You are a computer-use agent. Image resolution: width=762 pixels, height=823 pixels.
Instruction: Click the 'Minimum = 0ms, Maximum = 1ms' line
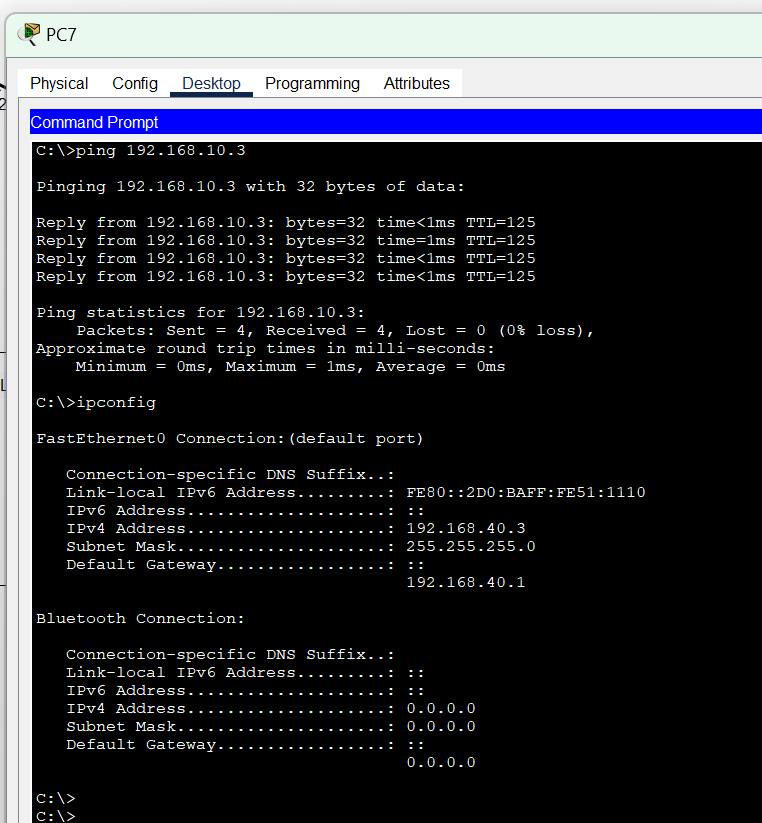[x=290, y=366]
